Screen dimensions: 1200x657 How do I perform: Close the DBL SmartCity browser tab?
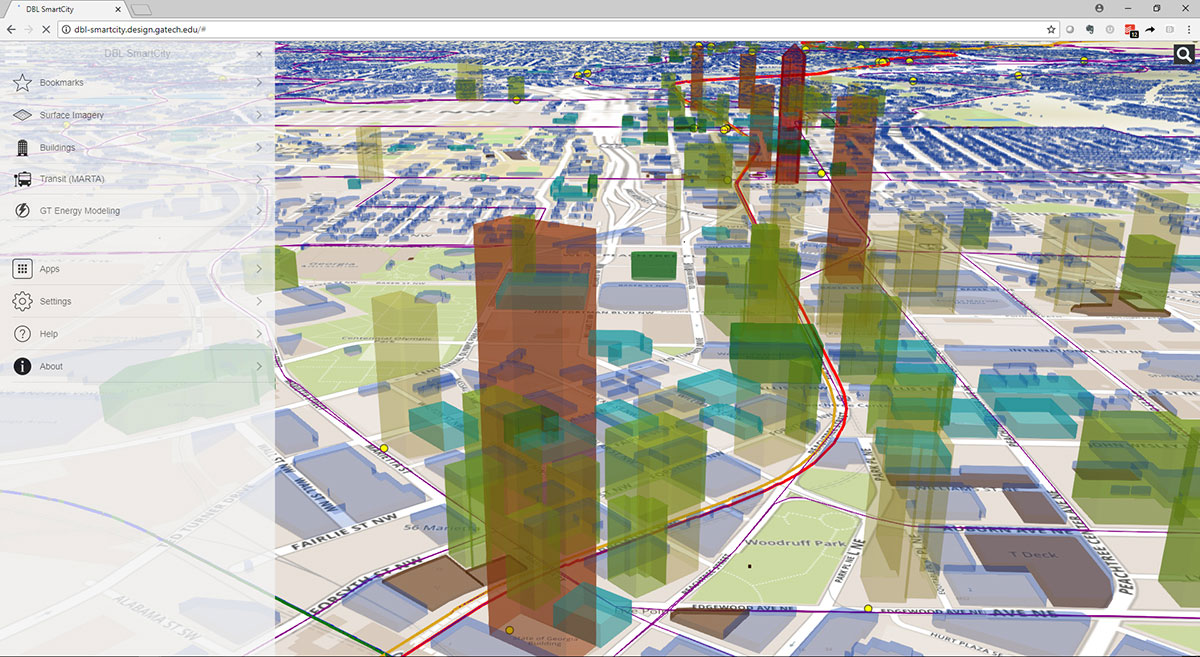click(x=120, y=9)
